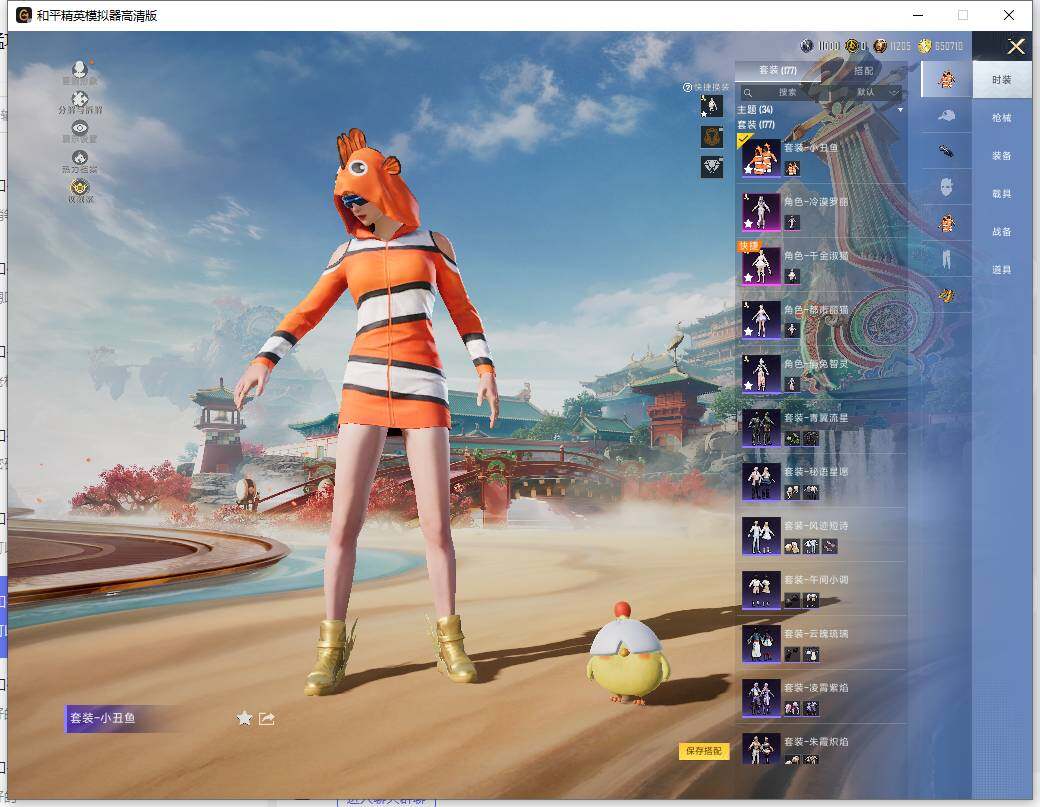The width and height of the screenshot is (1040, 807).
Task: Open the 枪械 firearms menu tab
Action: click(1002, 118)
